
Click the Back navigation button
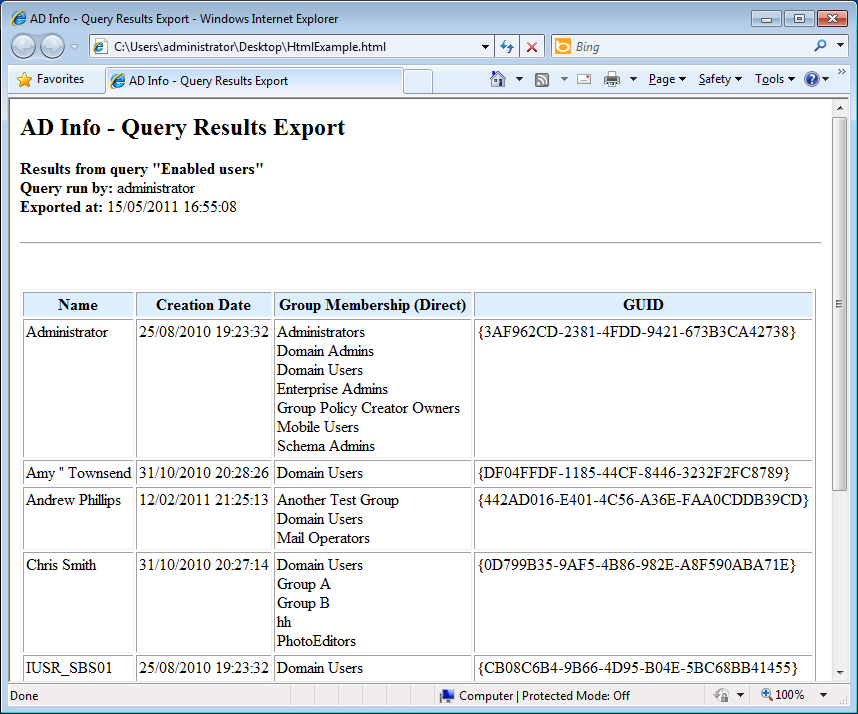[x=25, y=46]
